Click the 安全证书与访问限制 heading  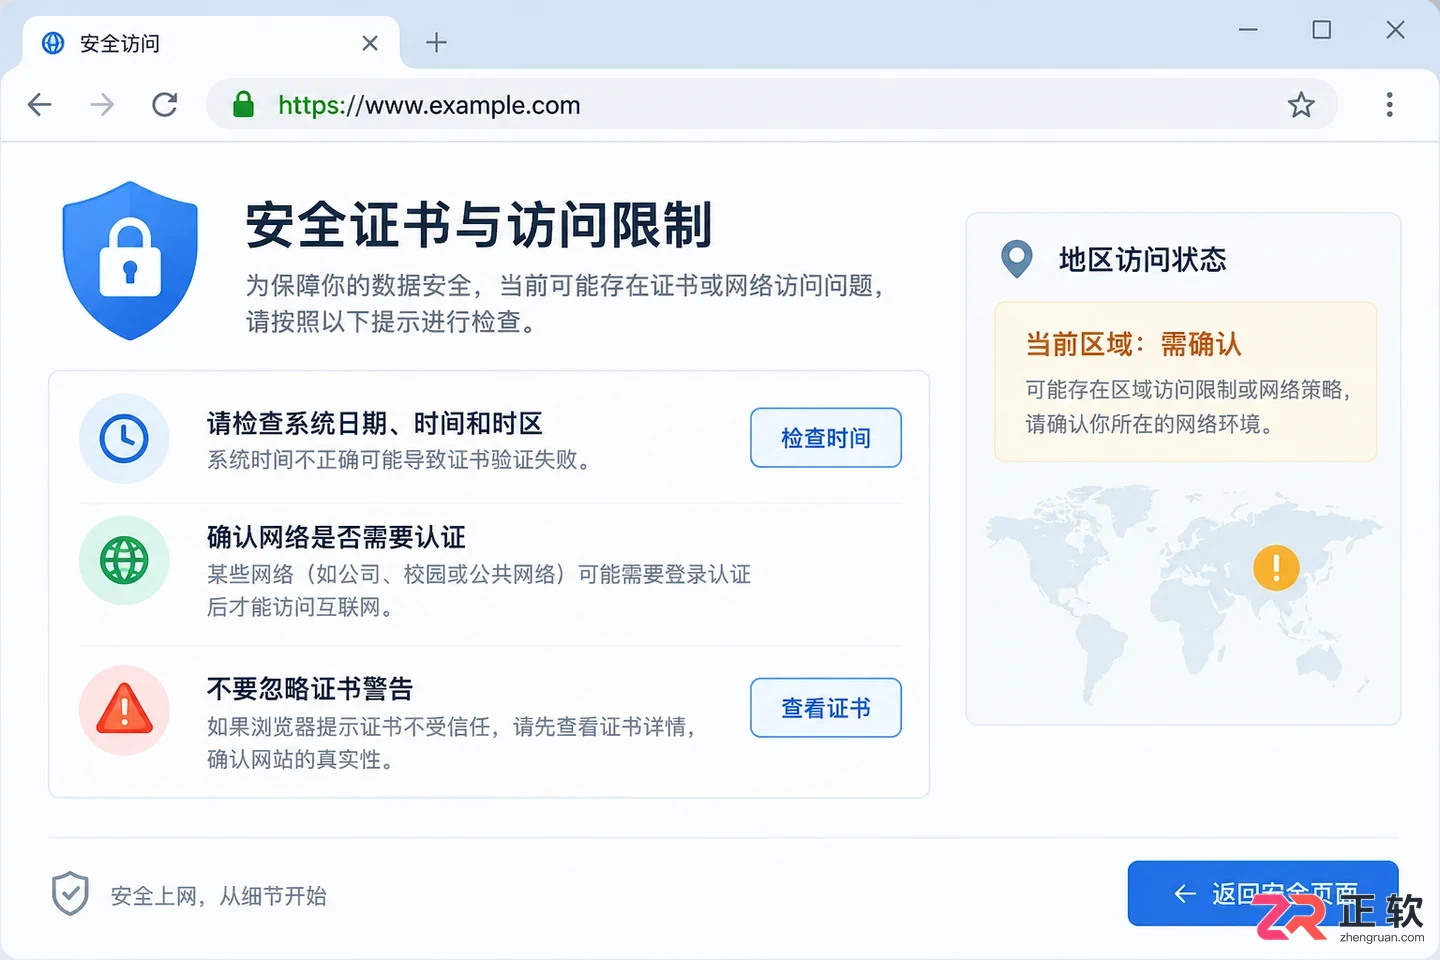tap(479, 224)
